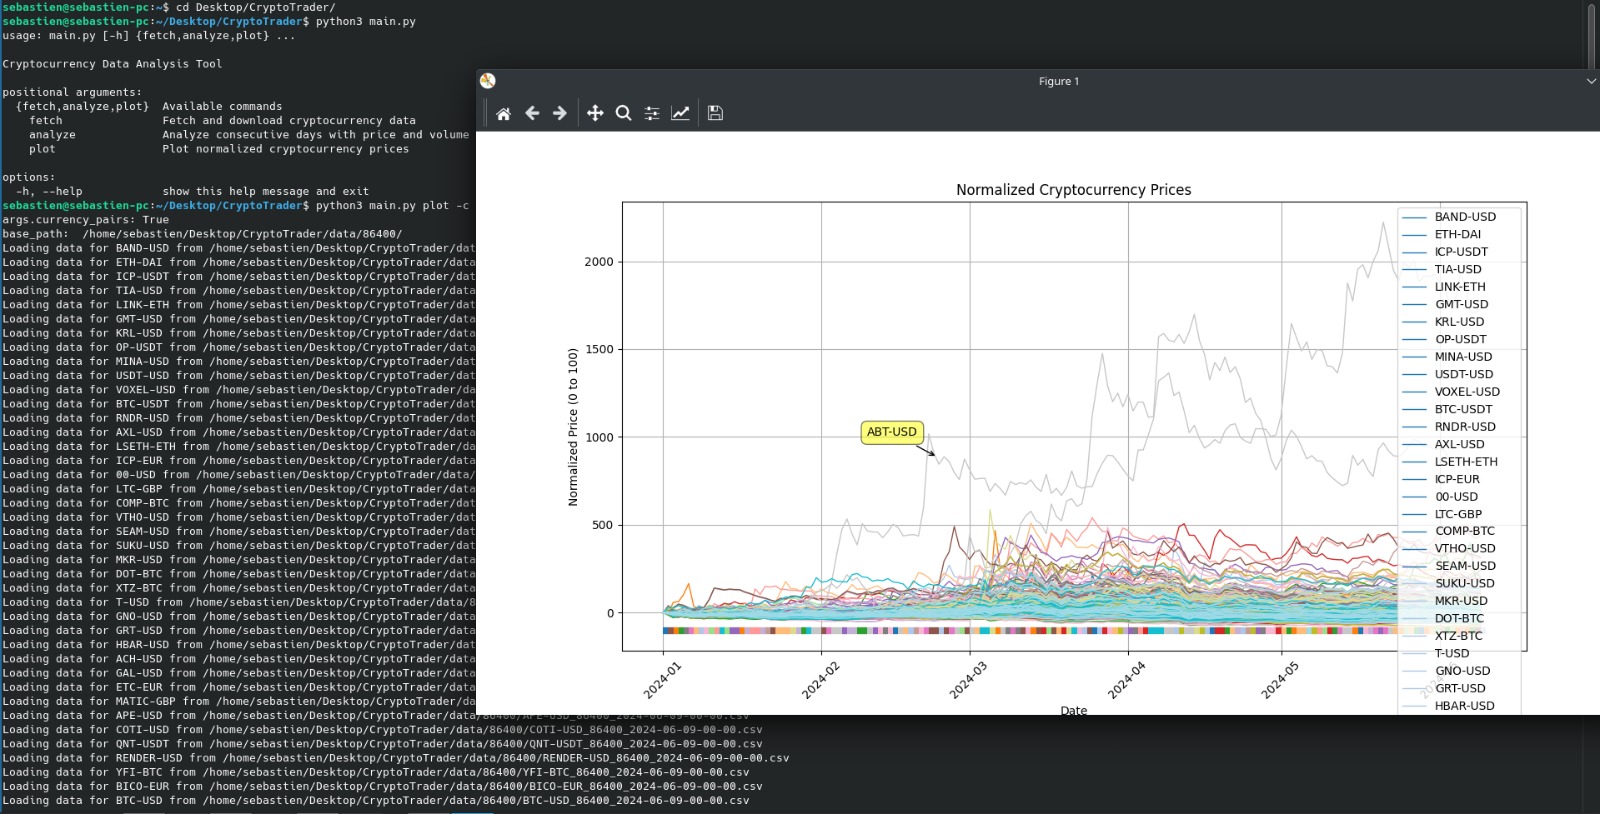The width and height of the screenshot is (1600, 814).
Task: Click 'Cryptocurrency Data Analysis Tool' text in terminal
Action: tap(112, 64)
